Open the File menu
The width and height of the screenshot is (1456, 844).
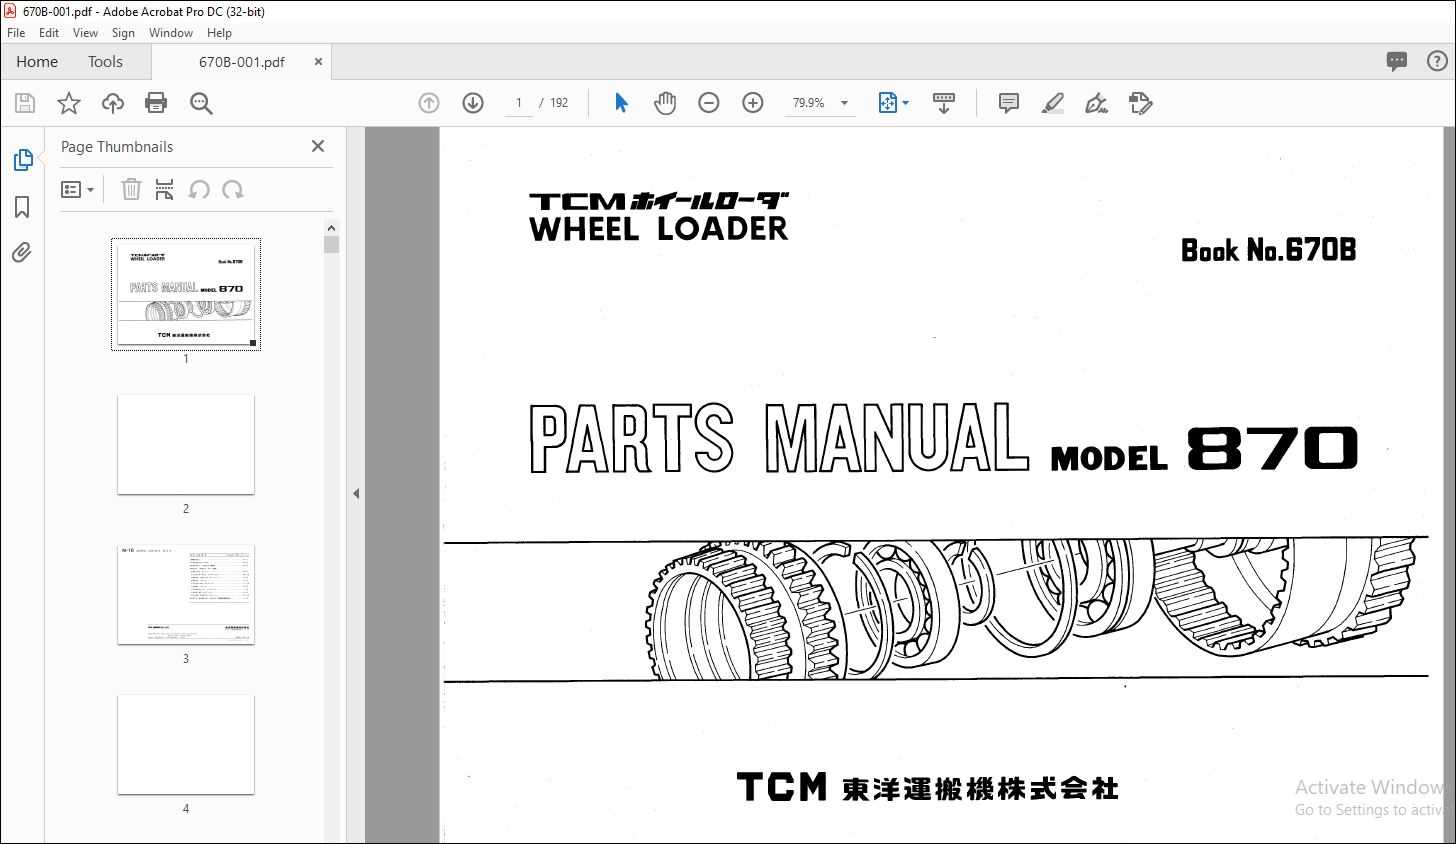tap(16, 33)
